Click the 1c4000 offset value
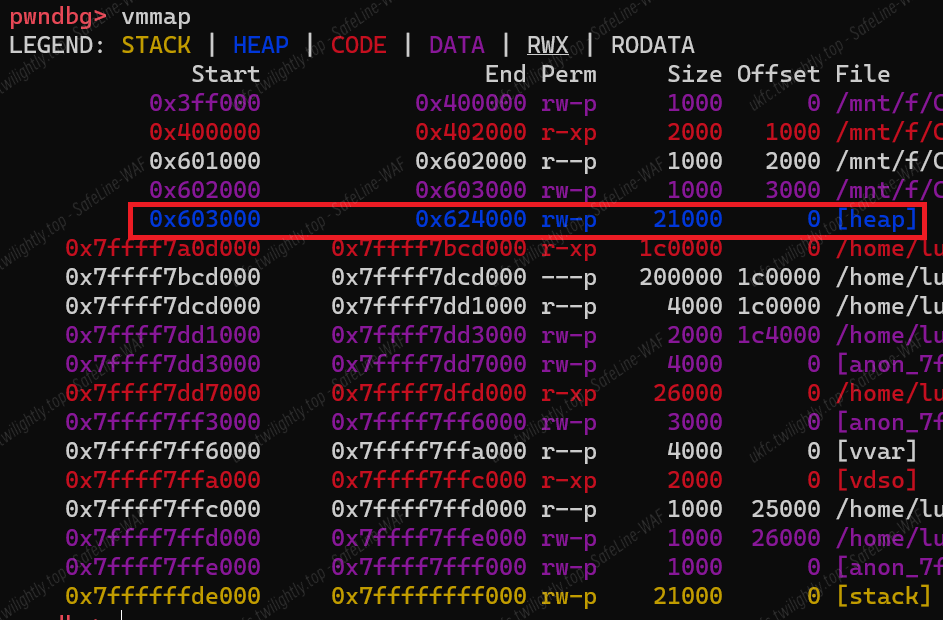Screen dimensions: 943x620 [778, 335]
